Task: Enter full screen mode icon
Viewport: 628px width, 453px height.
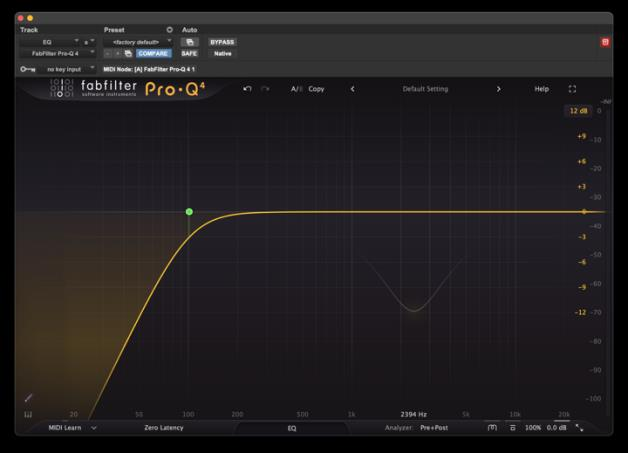Action: 572,89
